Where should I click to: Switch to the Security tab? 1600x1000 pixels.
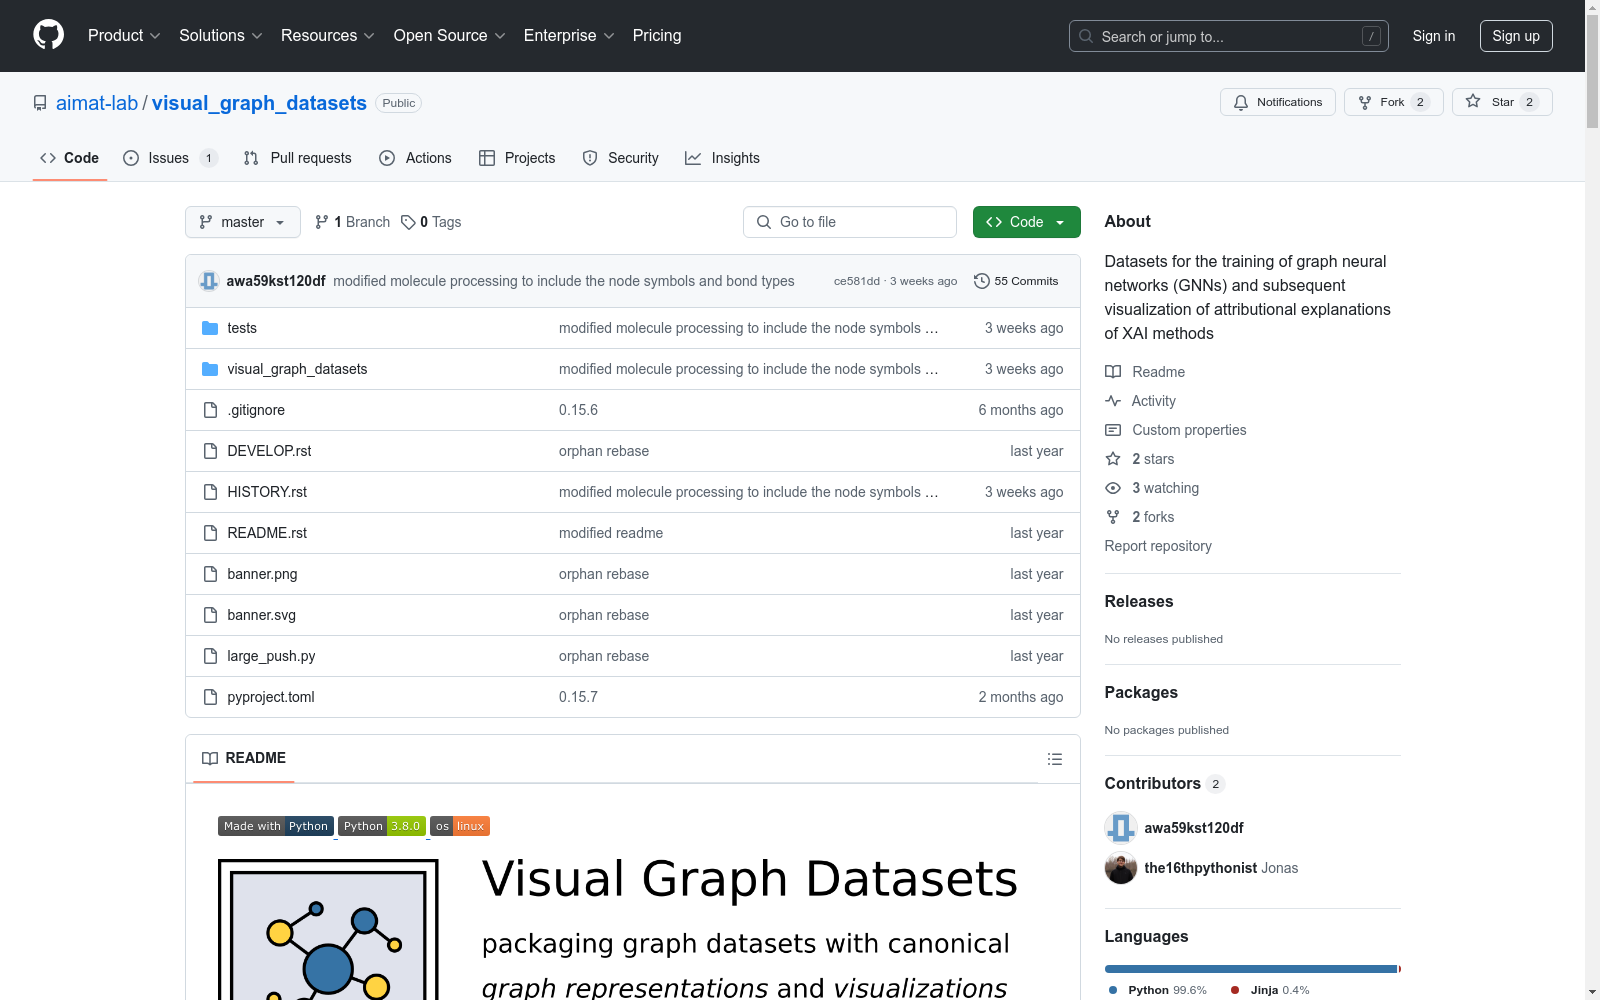point(621,158)
